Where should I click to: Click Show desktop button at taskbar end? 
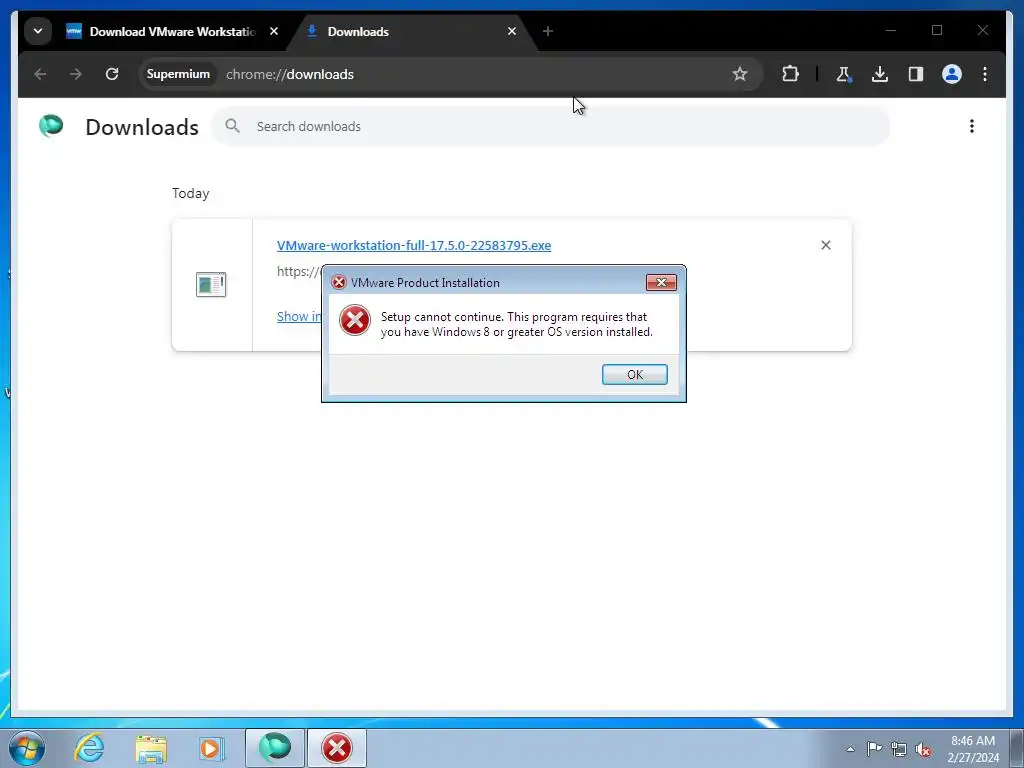coord(1018,748)
